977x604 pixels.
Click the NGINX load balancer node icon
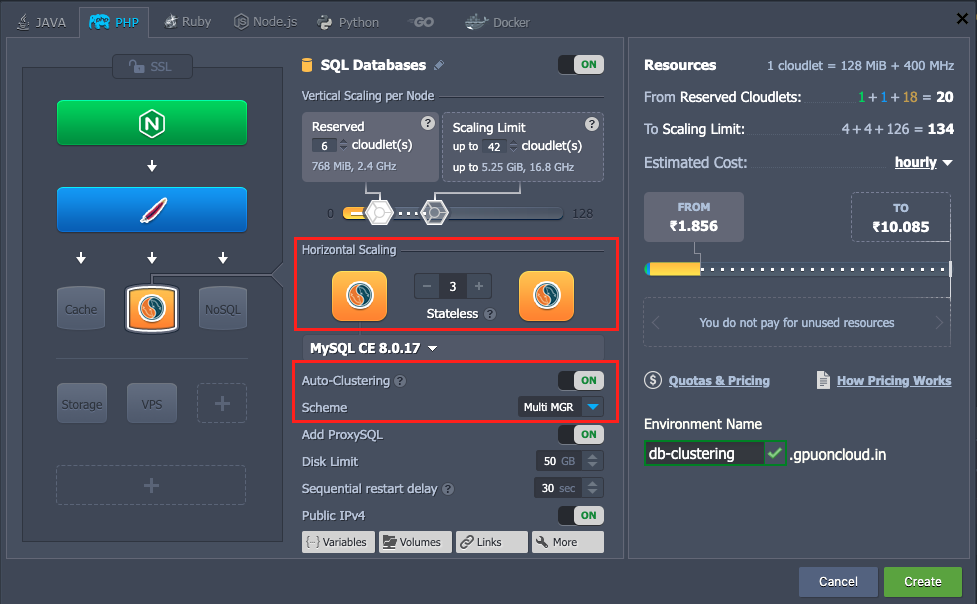pos(151,123)
